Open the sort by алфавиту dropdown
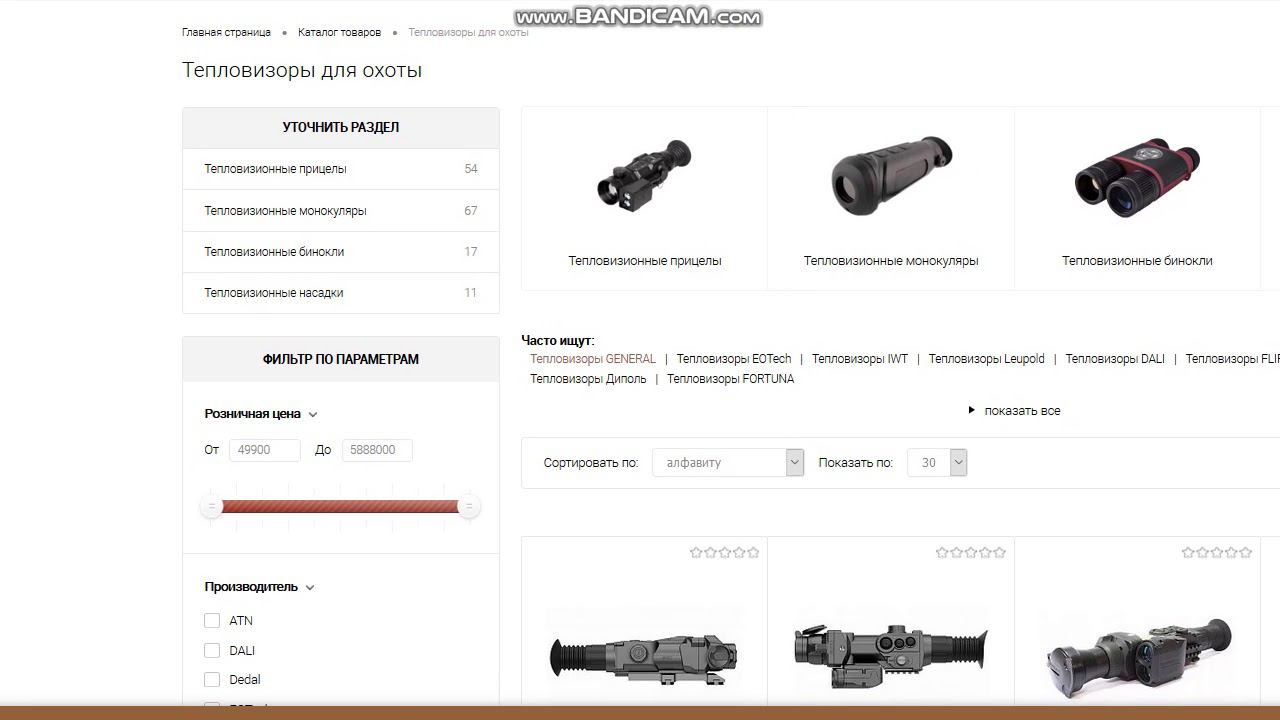 pyautogui.click(x=728, y=462)
